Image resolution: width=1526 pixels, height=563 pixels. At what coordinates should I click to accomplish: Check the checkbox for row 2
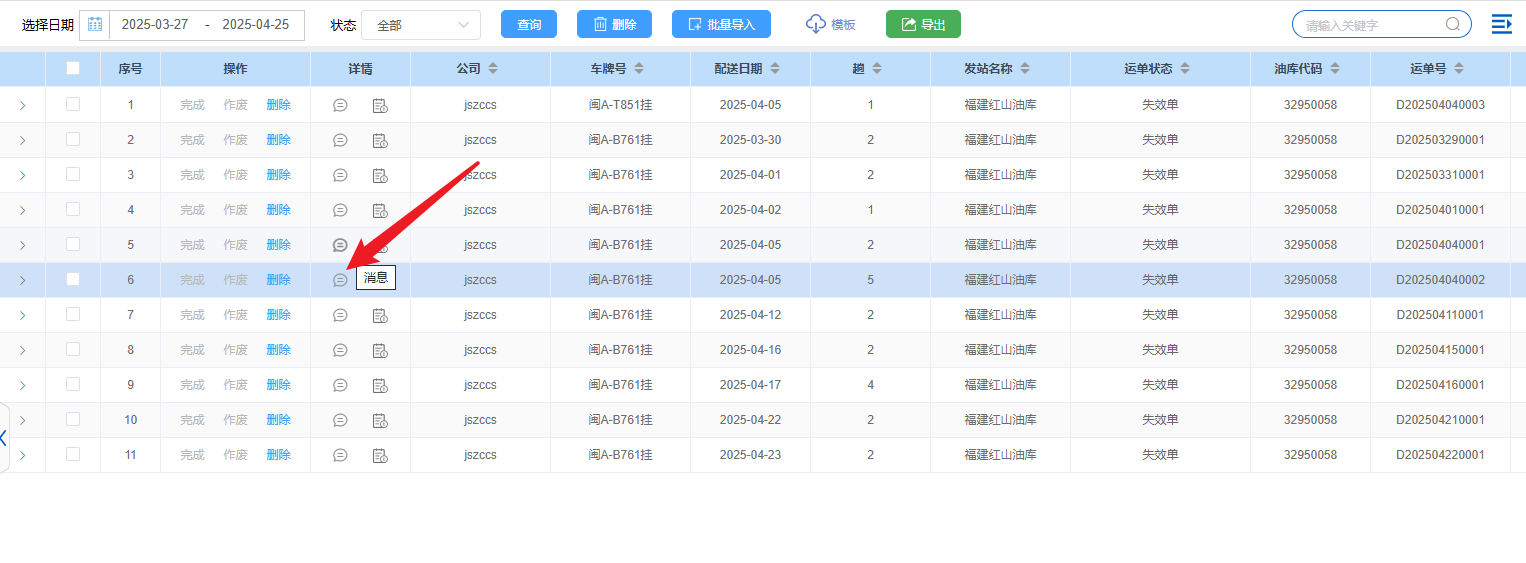(x=73, y=139)
